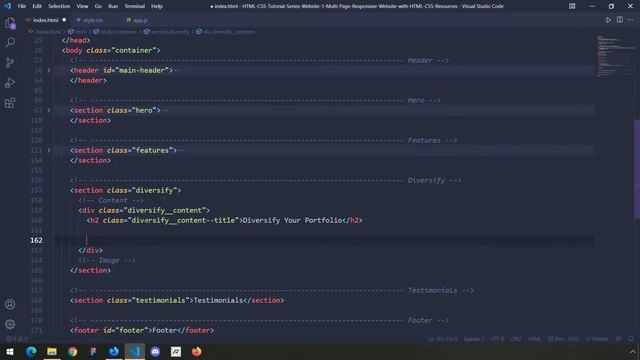Open the notifications bell in status bar

631,339
